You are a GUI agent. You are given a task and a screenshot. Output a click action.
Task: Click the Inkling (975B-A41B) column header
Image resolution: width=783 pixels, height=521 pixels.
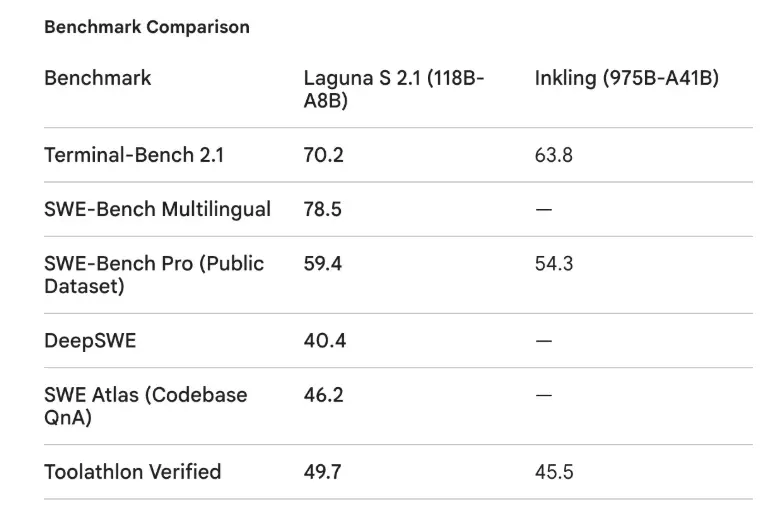pos(627,78)
